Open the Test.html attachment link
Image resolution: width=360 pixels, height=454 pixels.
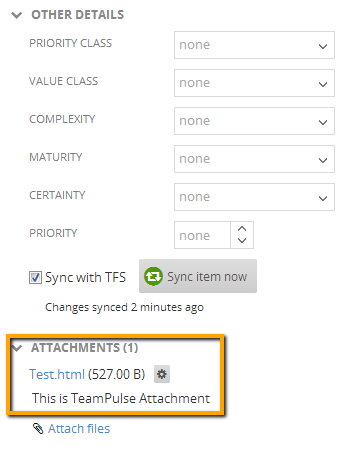(x=57, y=374)
